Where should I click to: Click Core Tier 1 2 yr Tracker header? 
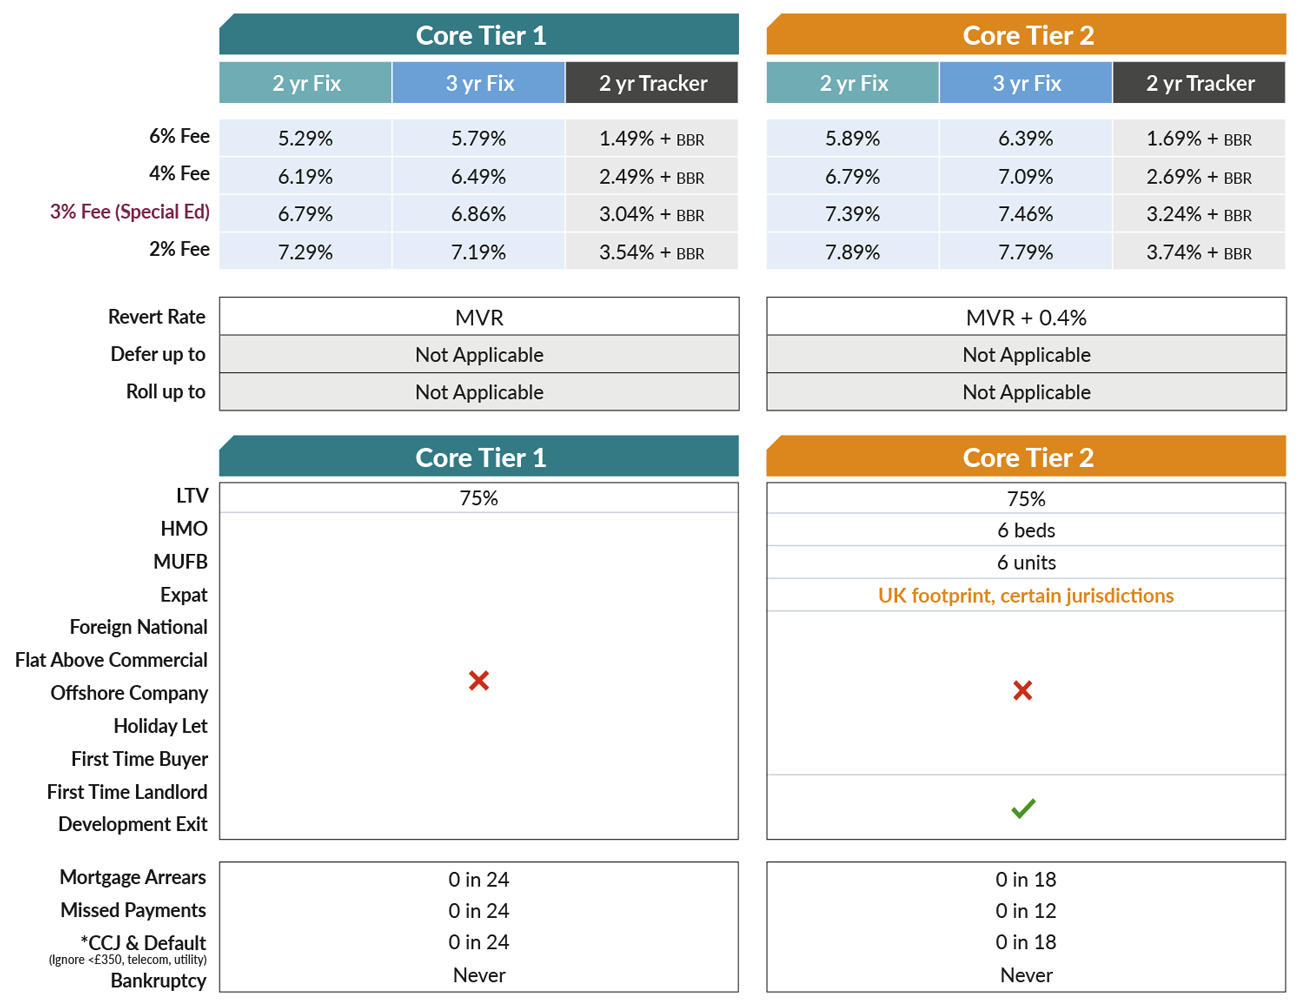652,83
